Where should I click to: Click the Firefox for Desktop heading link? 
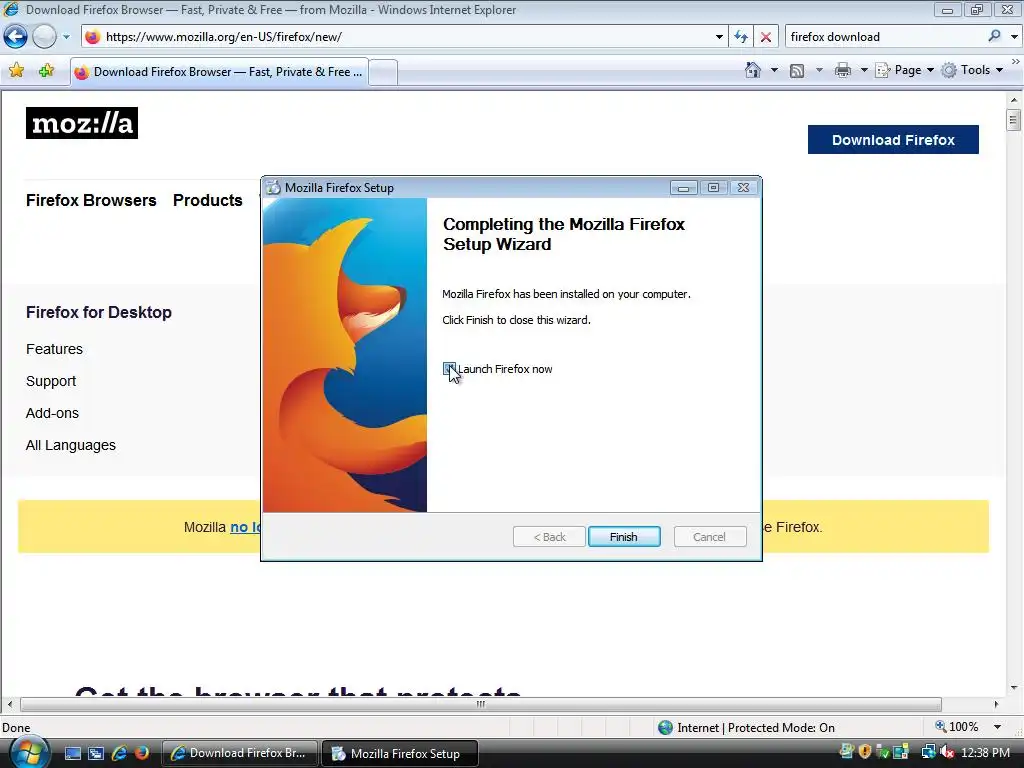99,312
